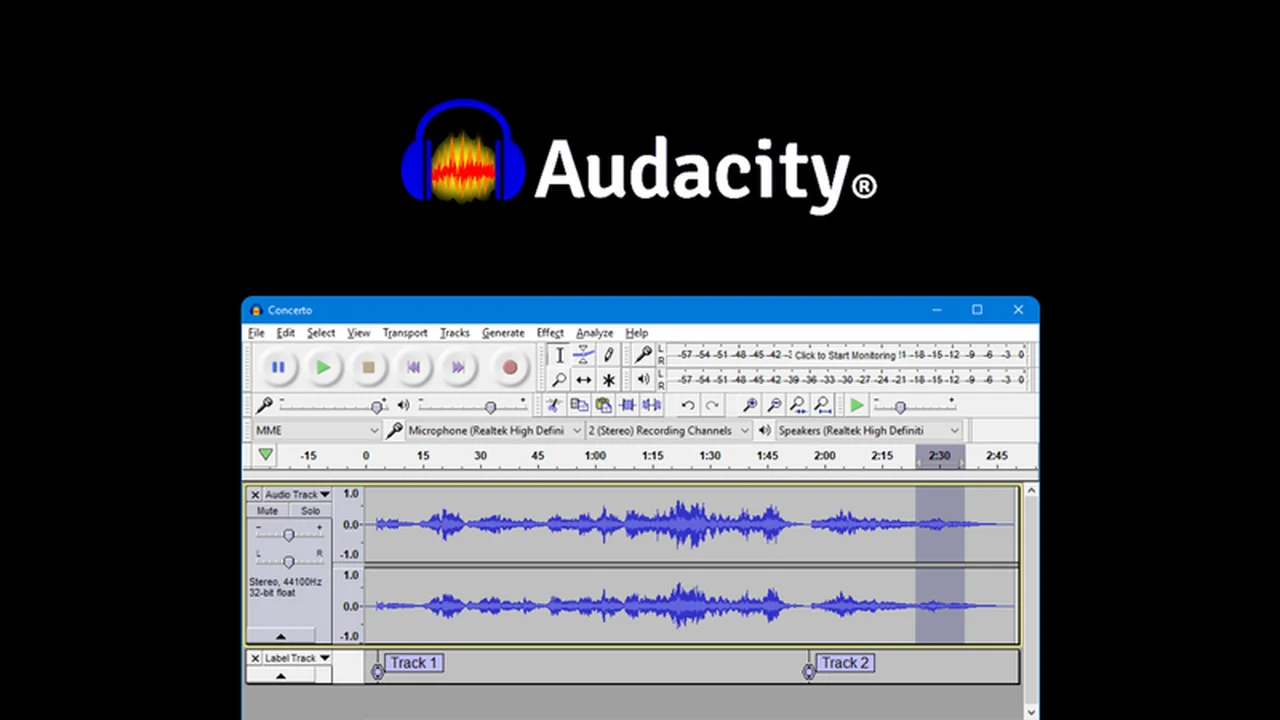Open the Select menu
The image size is (1280, 720).
[321, 333]
